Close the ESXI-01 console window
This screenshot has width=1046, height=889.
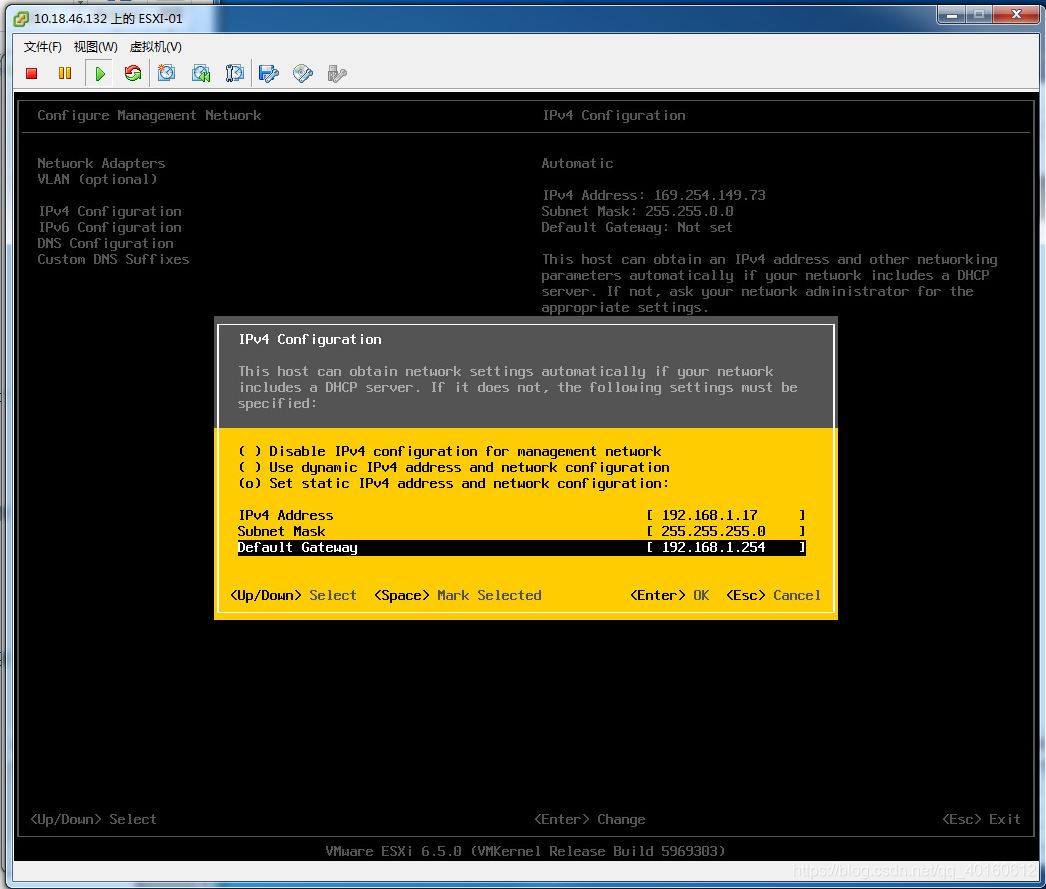click(1016, 14)
